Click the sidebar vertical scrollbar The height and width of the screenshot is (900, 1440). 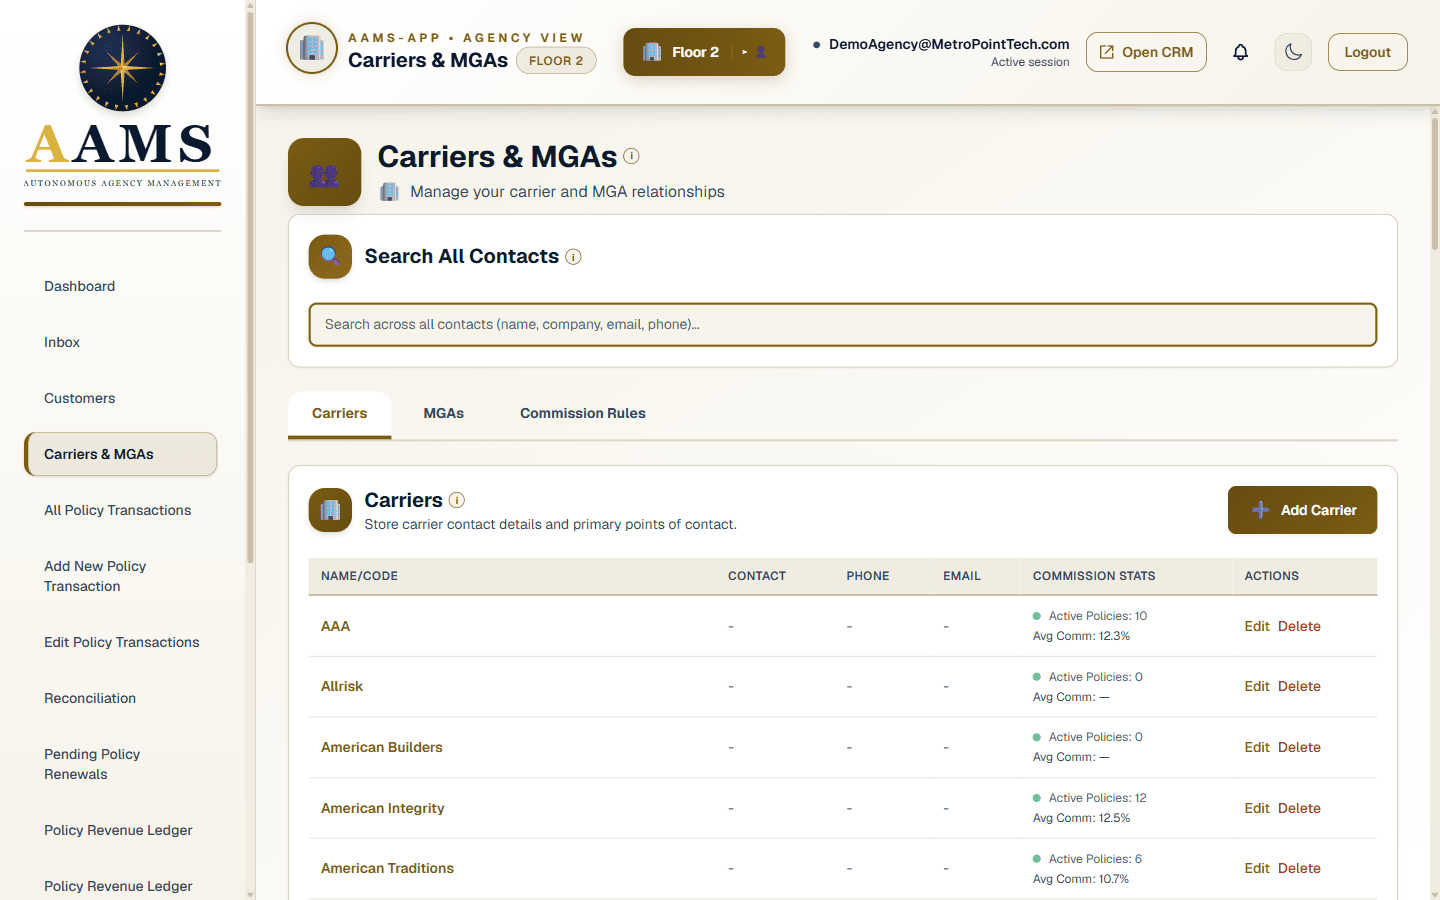pos(250,286)
